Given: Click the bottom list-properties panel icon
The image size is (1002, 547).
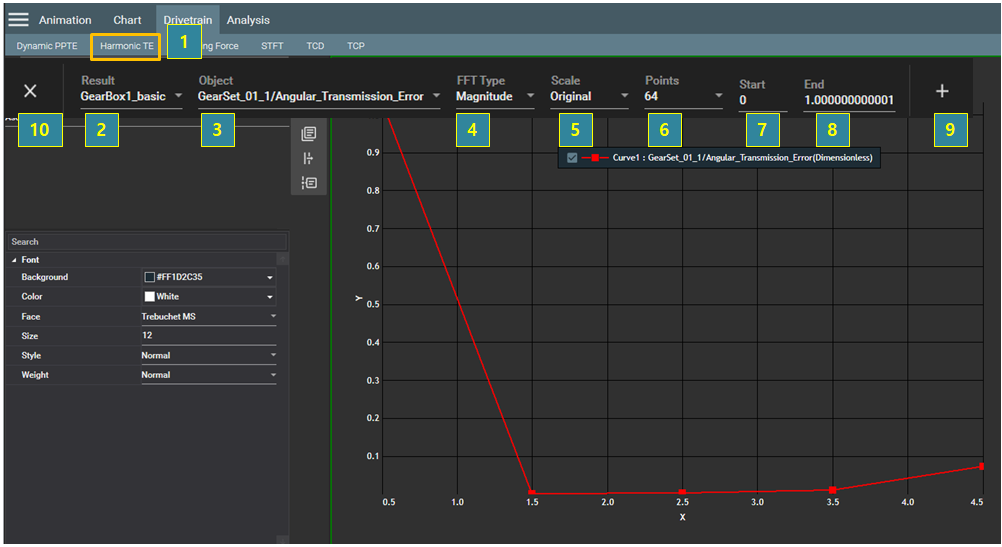Looking at the screenshot, I should click(308, 182).
